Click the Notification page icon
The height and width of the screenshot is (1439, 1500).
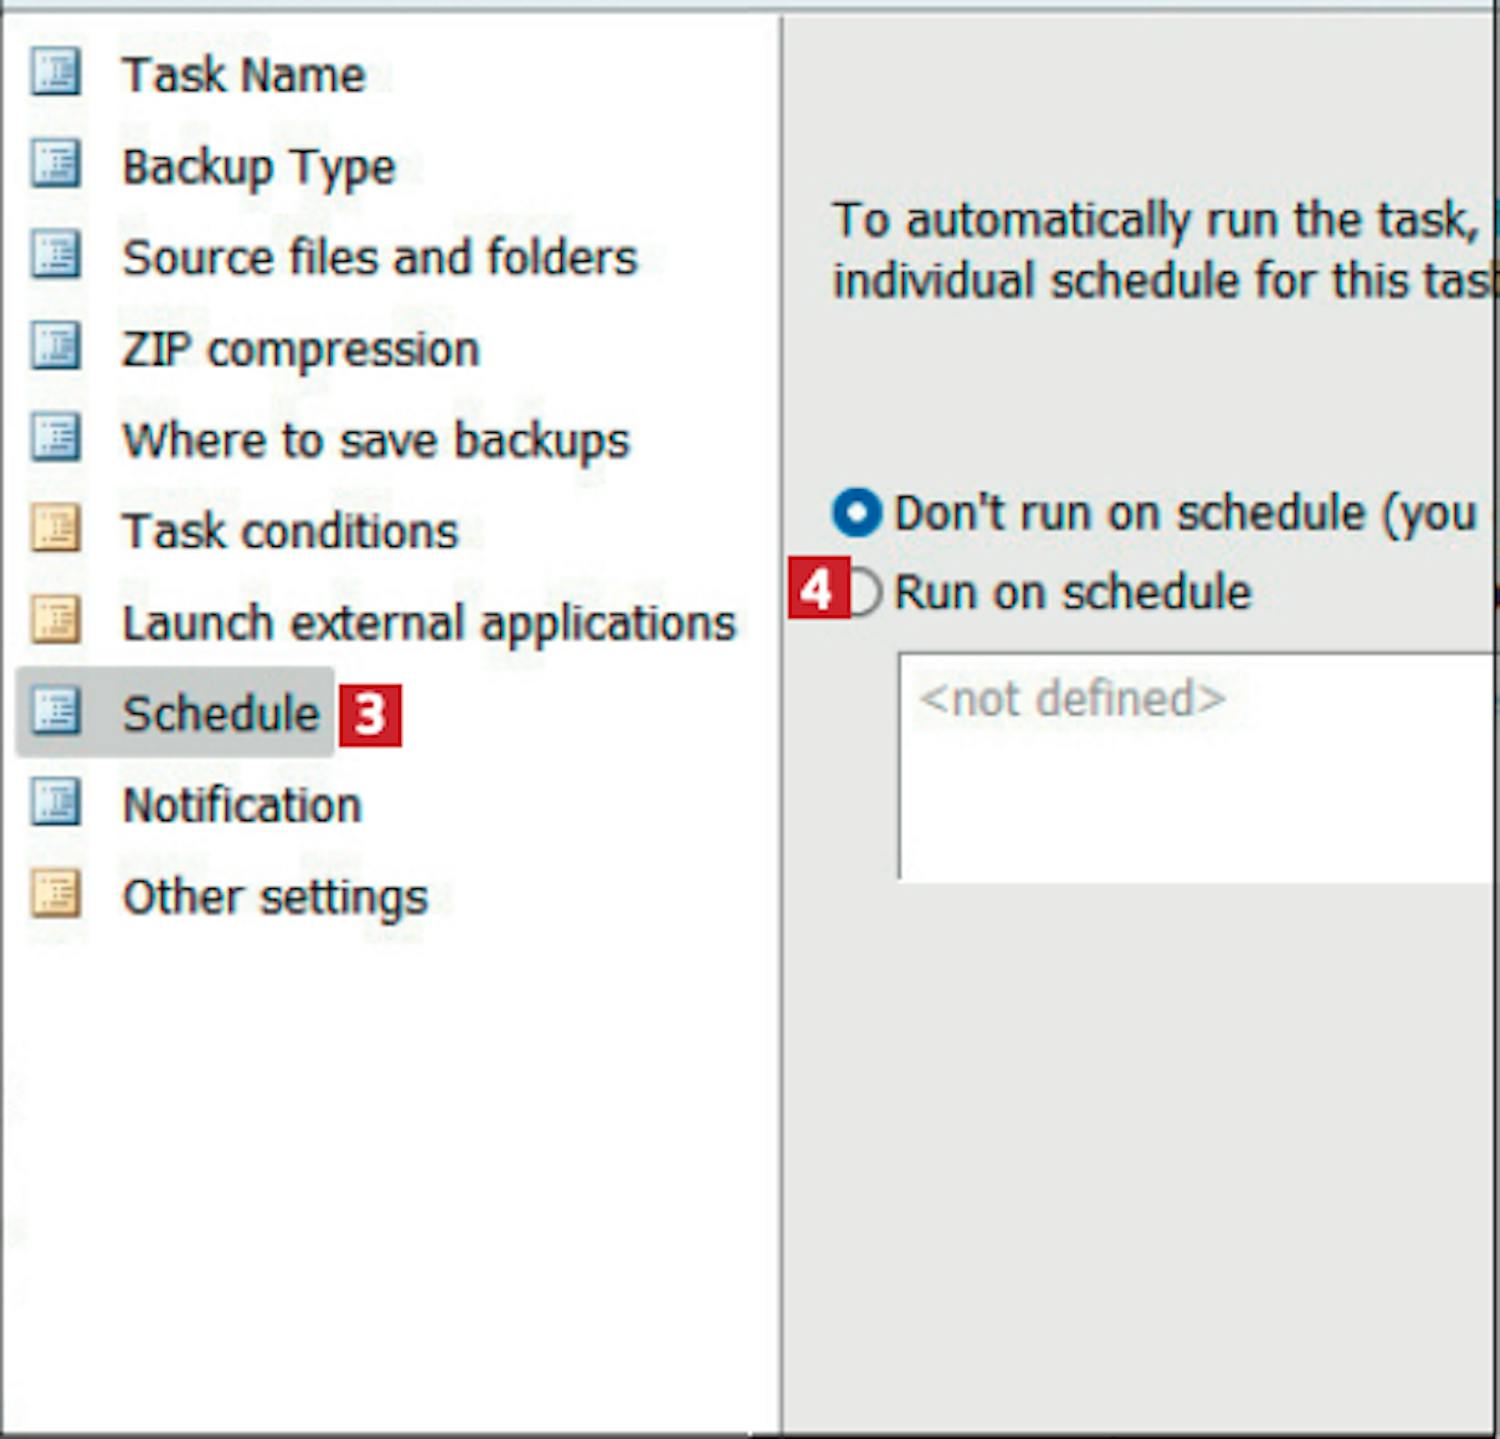pos(55,803)
